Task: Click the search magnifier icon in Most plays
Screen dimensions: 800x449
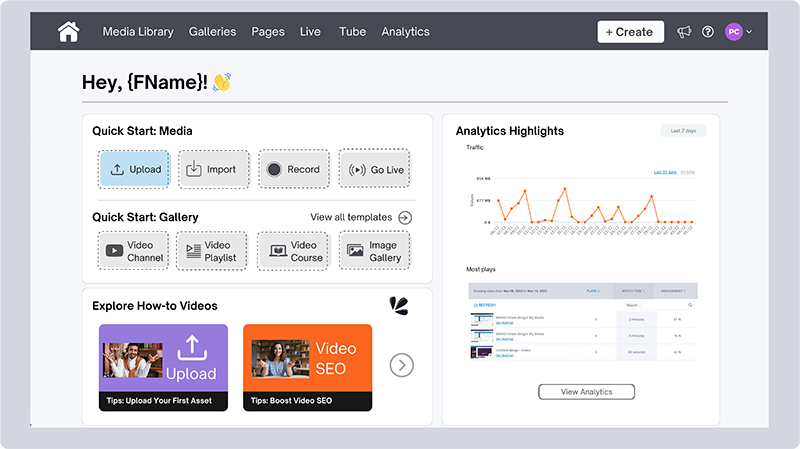Action: point(690,305)
